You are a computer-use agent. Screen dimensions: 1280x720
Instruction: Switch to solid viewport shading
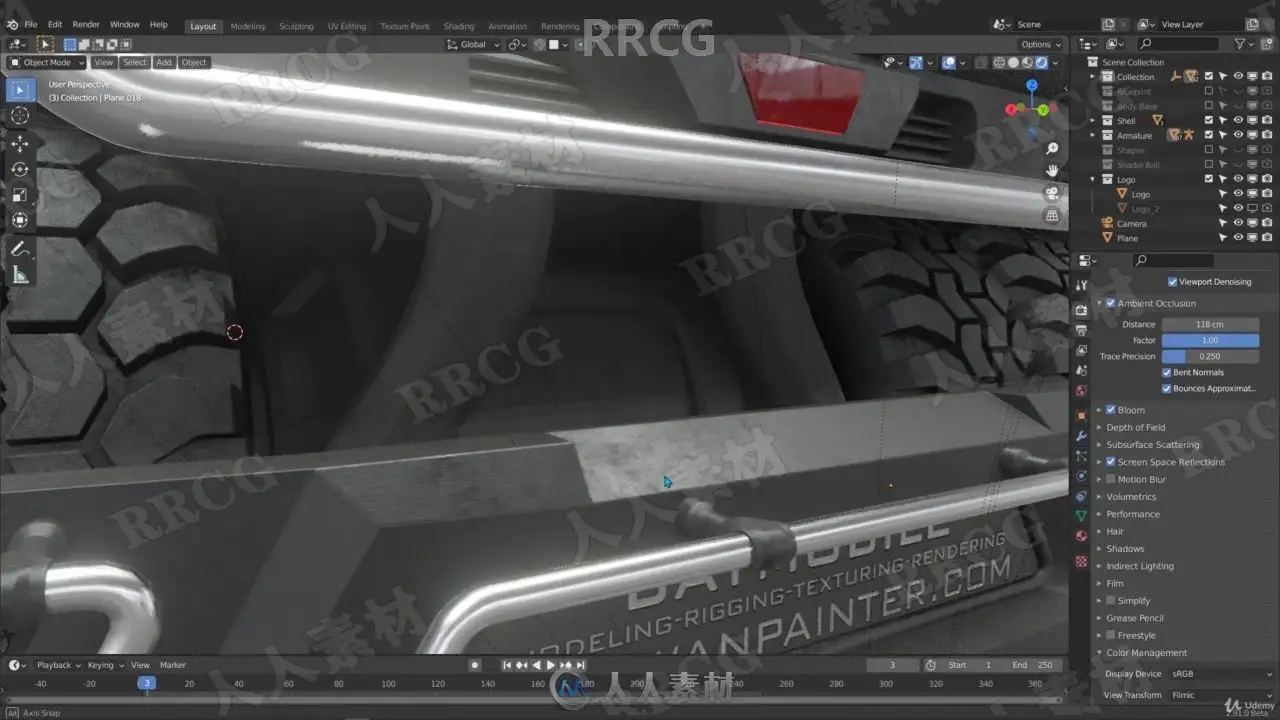click(x=1013, y=62)
